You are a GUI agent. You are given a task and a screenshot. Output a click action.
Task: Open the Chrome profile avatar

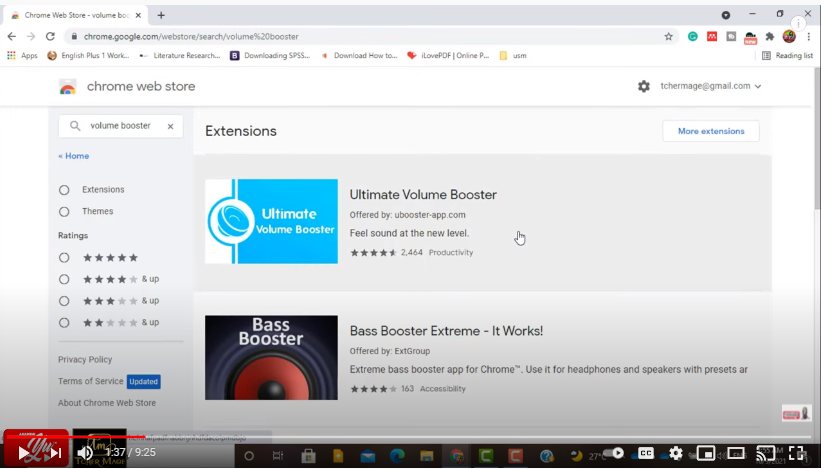click(789, 36)
